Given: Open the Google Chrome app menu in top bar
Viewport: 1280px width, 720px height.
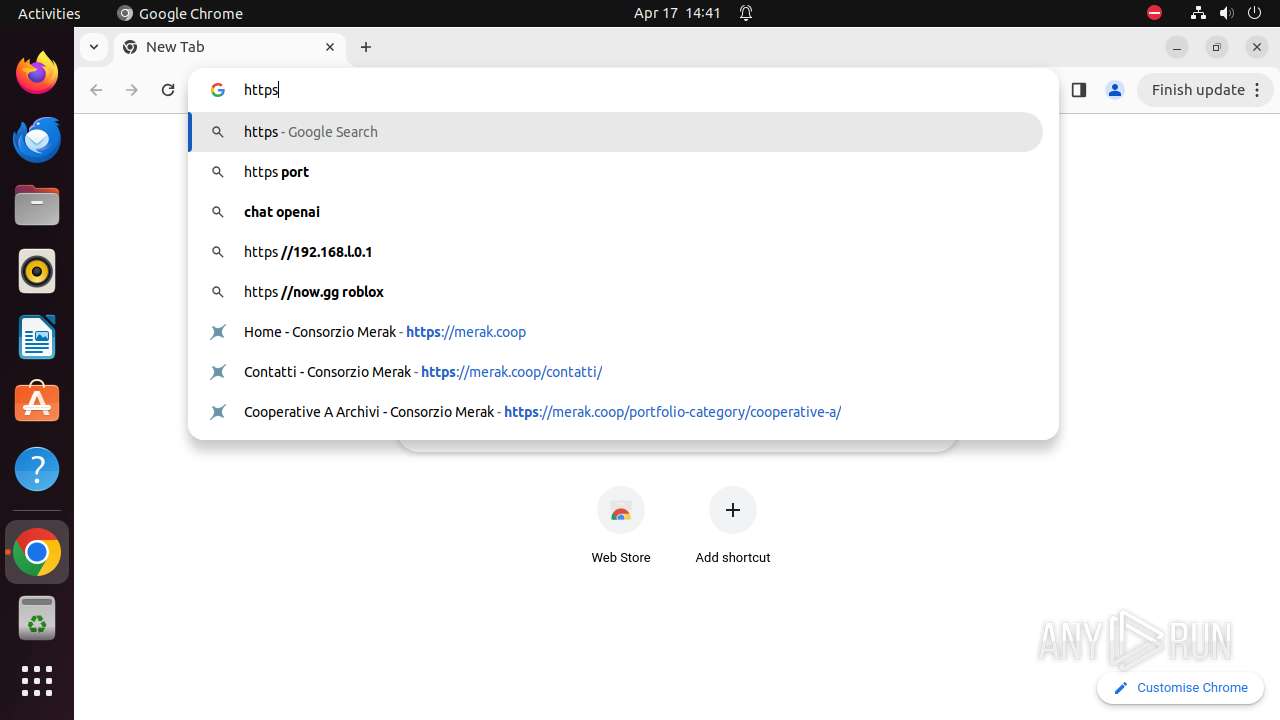Looking at the screenshot, I should [180, 13].
